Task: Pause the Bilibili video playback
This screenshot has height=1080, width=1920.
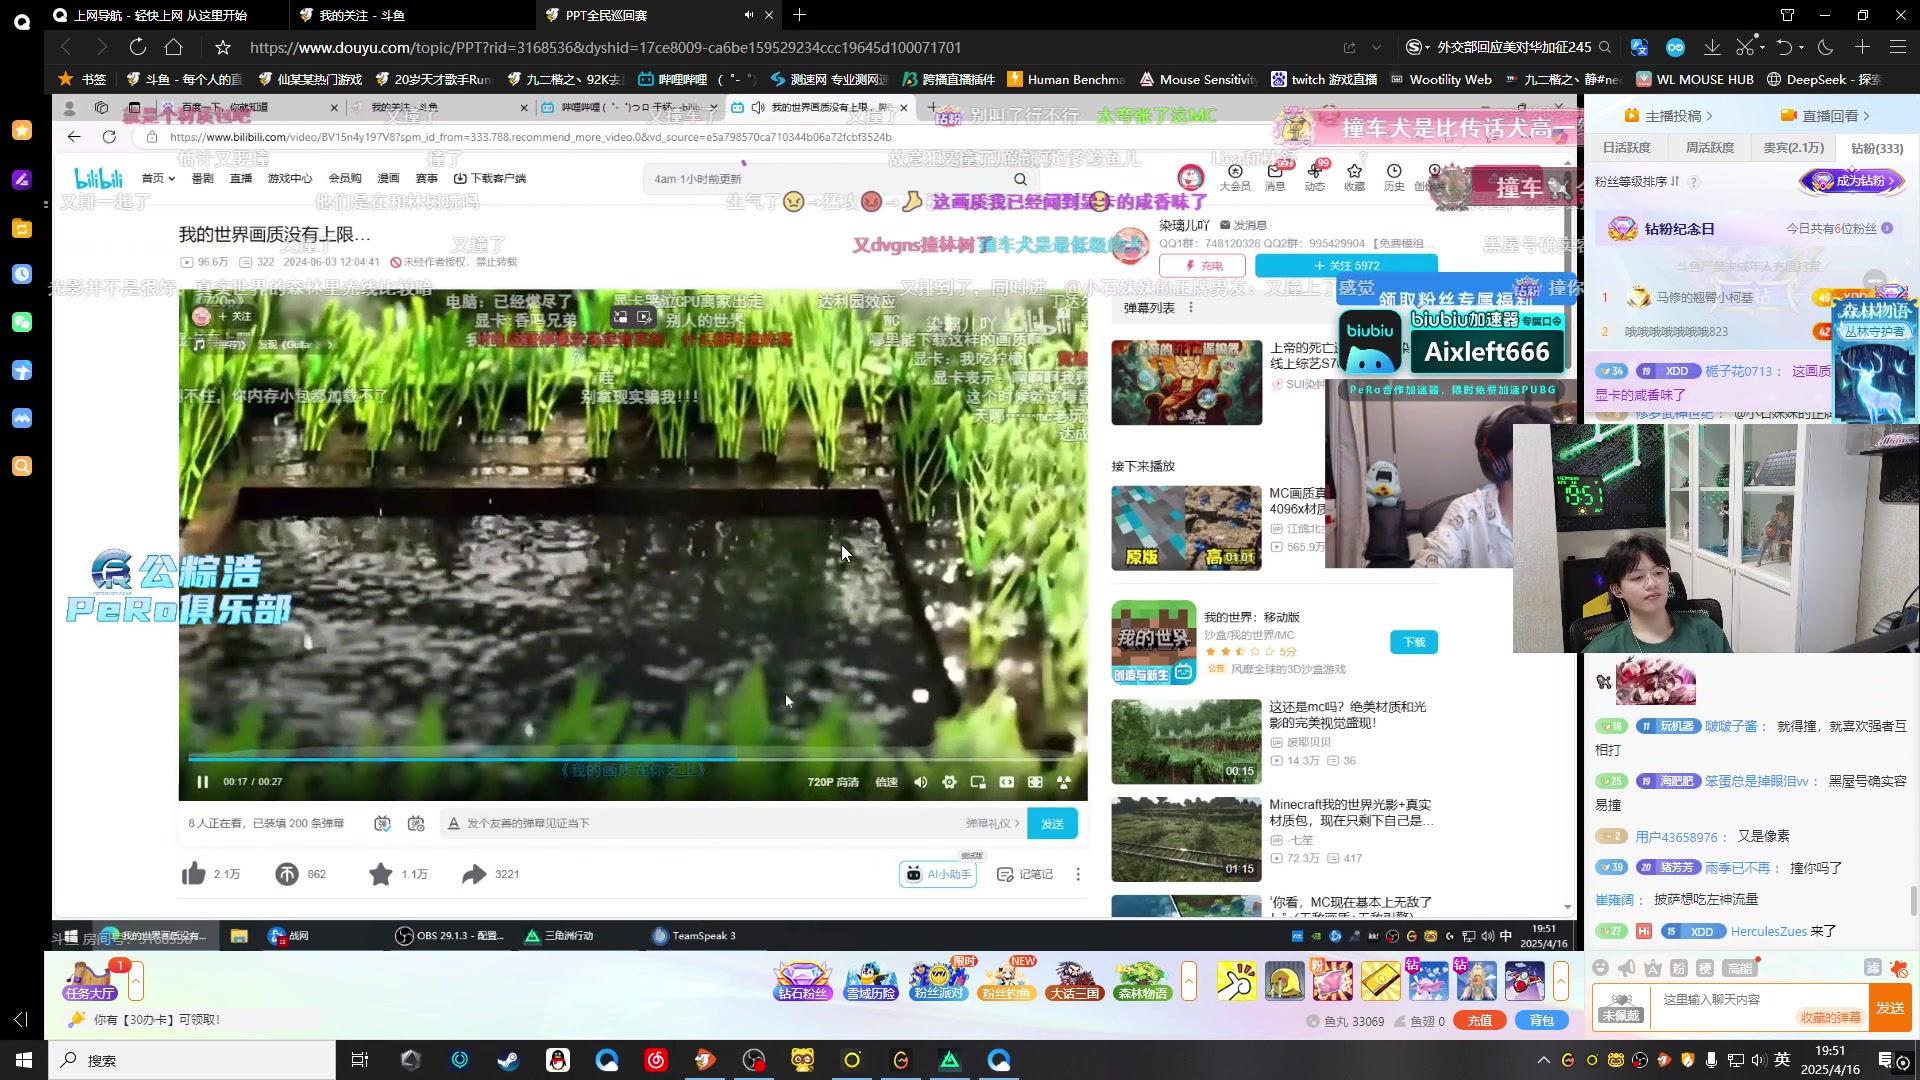Action: click(x=203, y=782)
